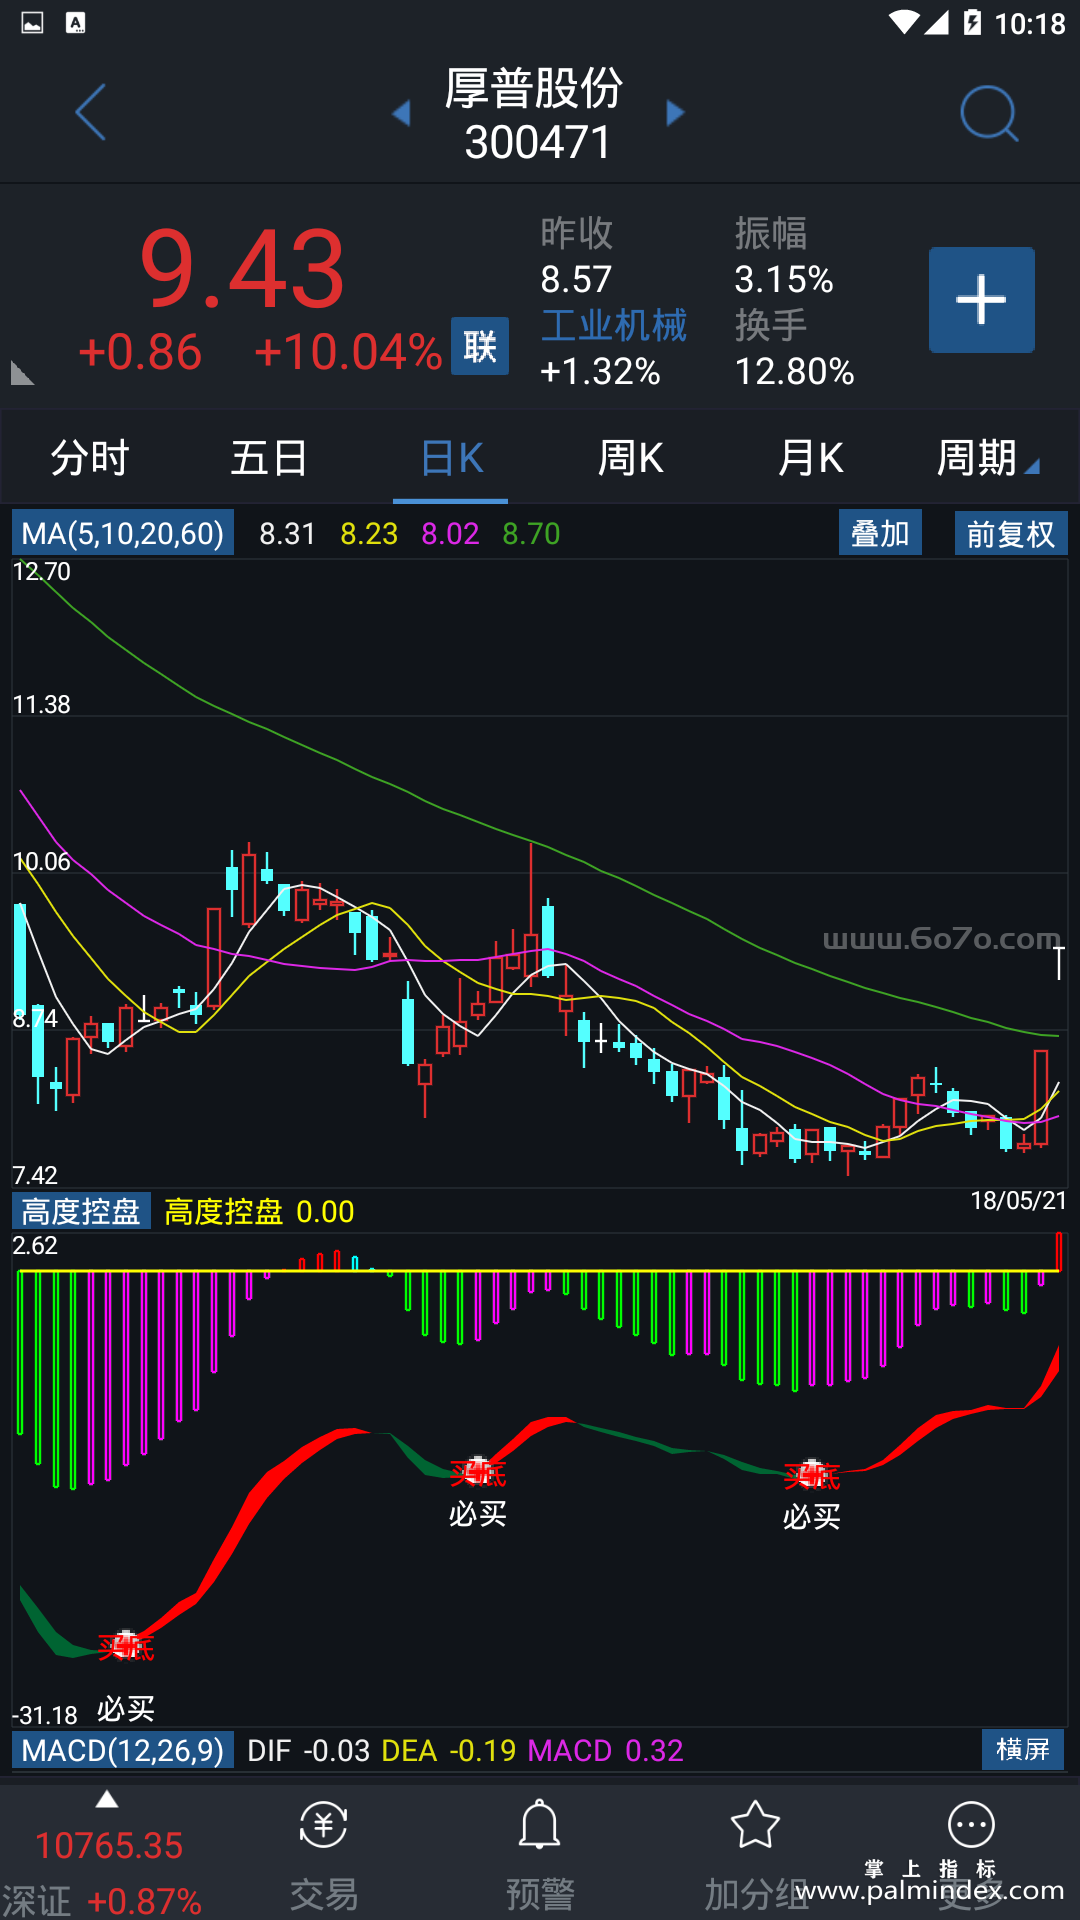Tap the MA(5,10,20,60) indicator label
This screenshot has width=1080, height=1920.
tap(123, 533)
